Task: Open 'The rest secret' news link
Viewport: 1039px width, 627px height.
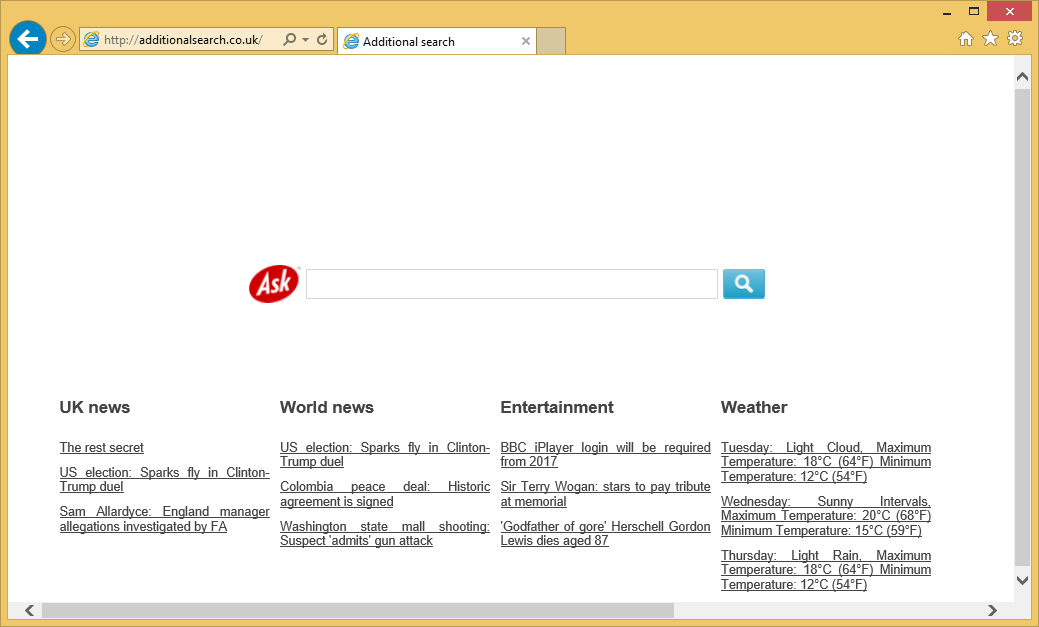Action: click(102, 448)
